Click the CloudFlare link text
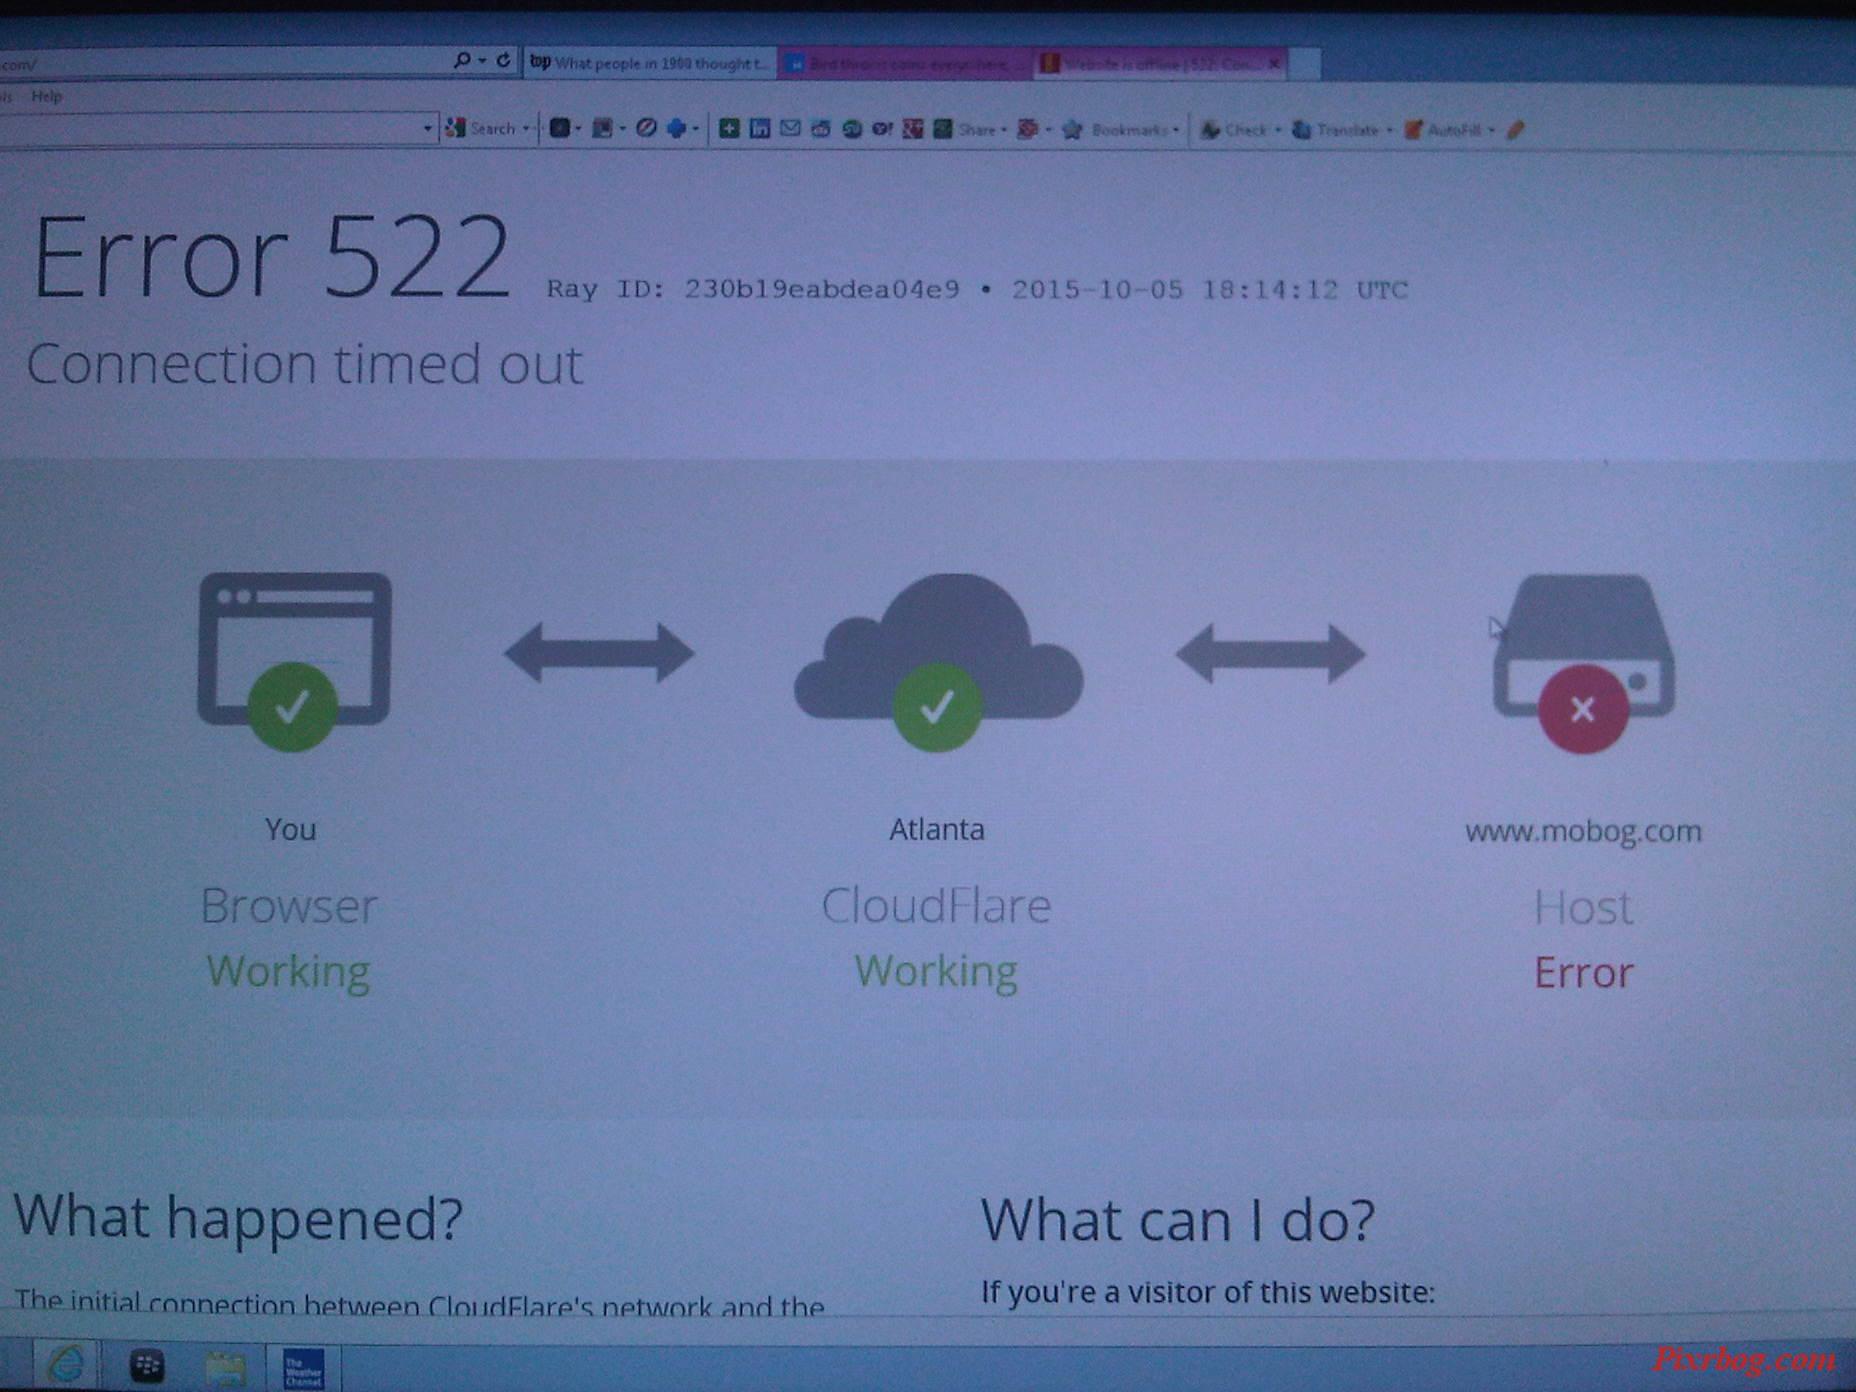Image resolution: width=1856 pixels, height=1392 pixels. click(x=936, y=905)
